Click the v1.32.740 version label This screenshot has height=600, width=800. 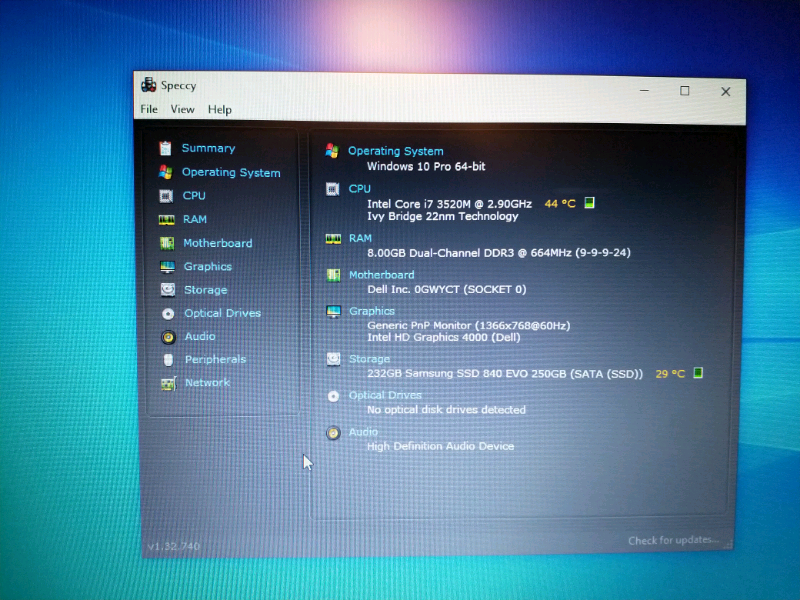pyautogui.click(x=174, y=546)
